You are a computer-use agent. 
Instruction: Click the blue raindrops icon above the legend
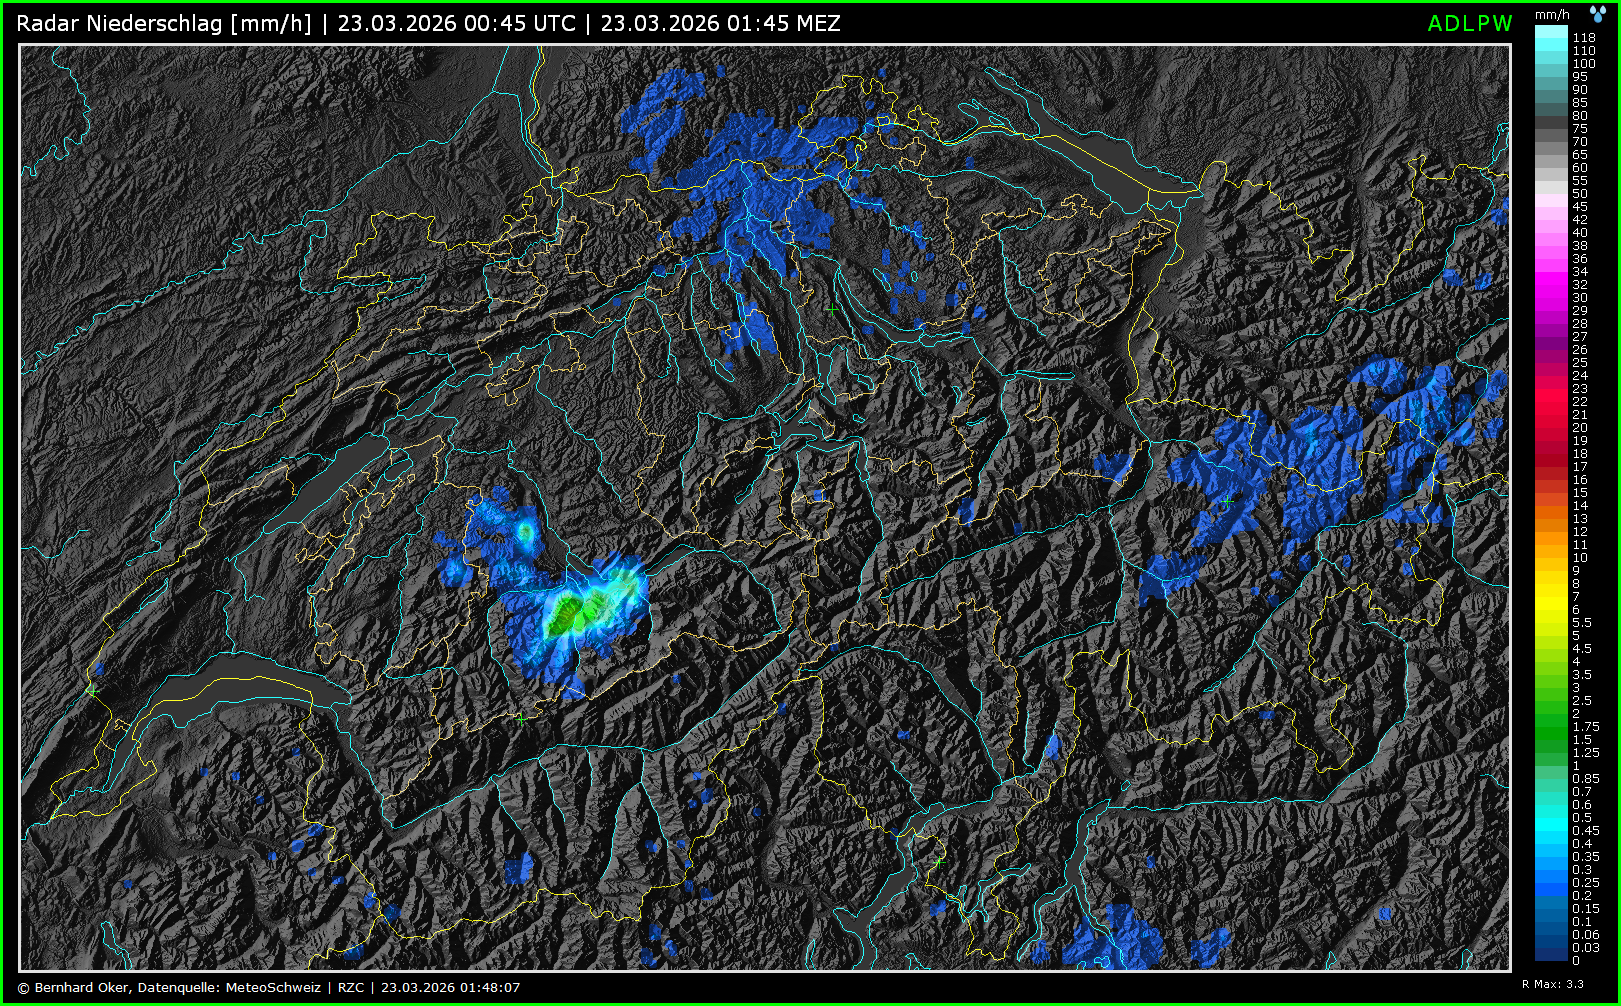pyautogui.click(x=1598, y=12)
